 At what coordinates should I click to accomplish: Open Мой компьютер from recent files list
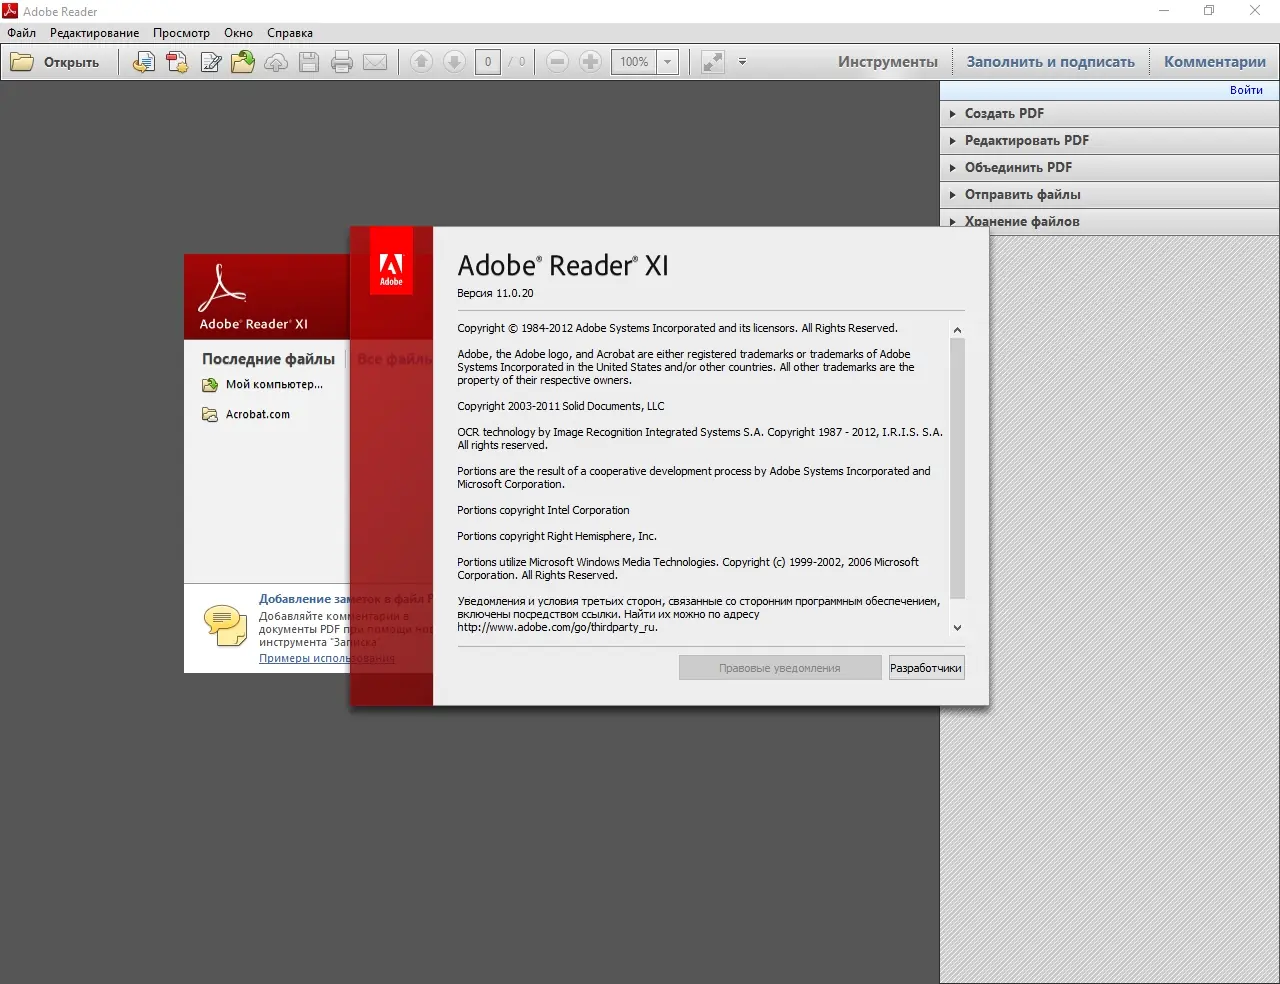click(273, 384)
